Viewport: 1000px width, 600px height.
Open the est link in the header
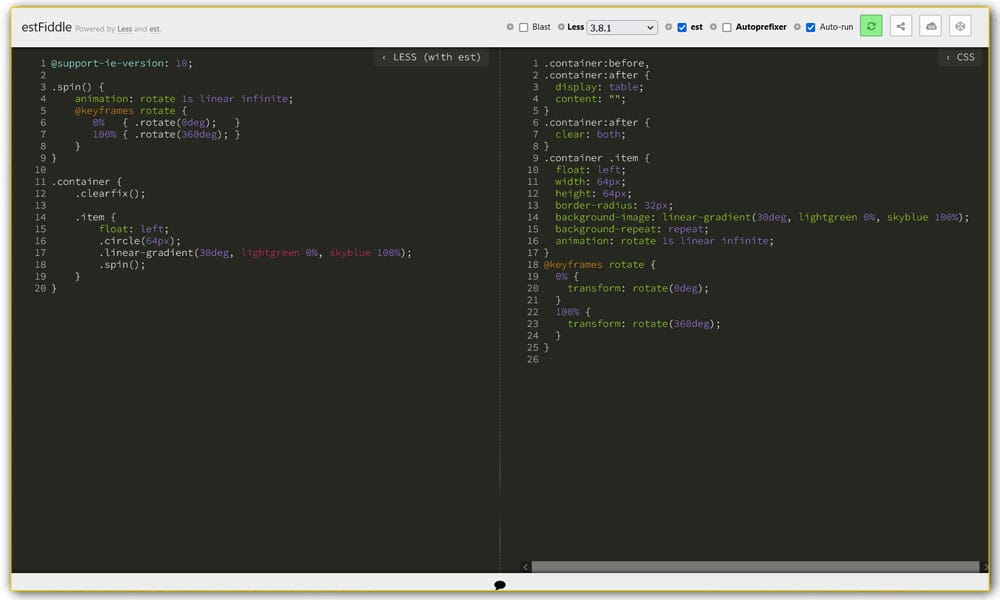tap(154, 28)
